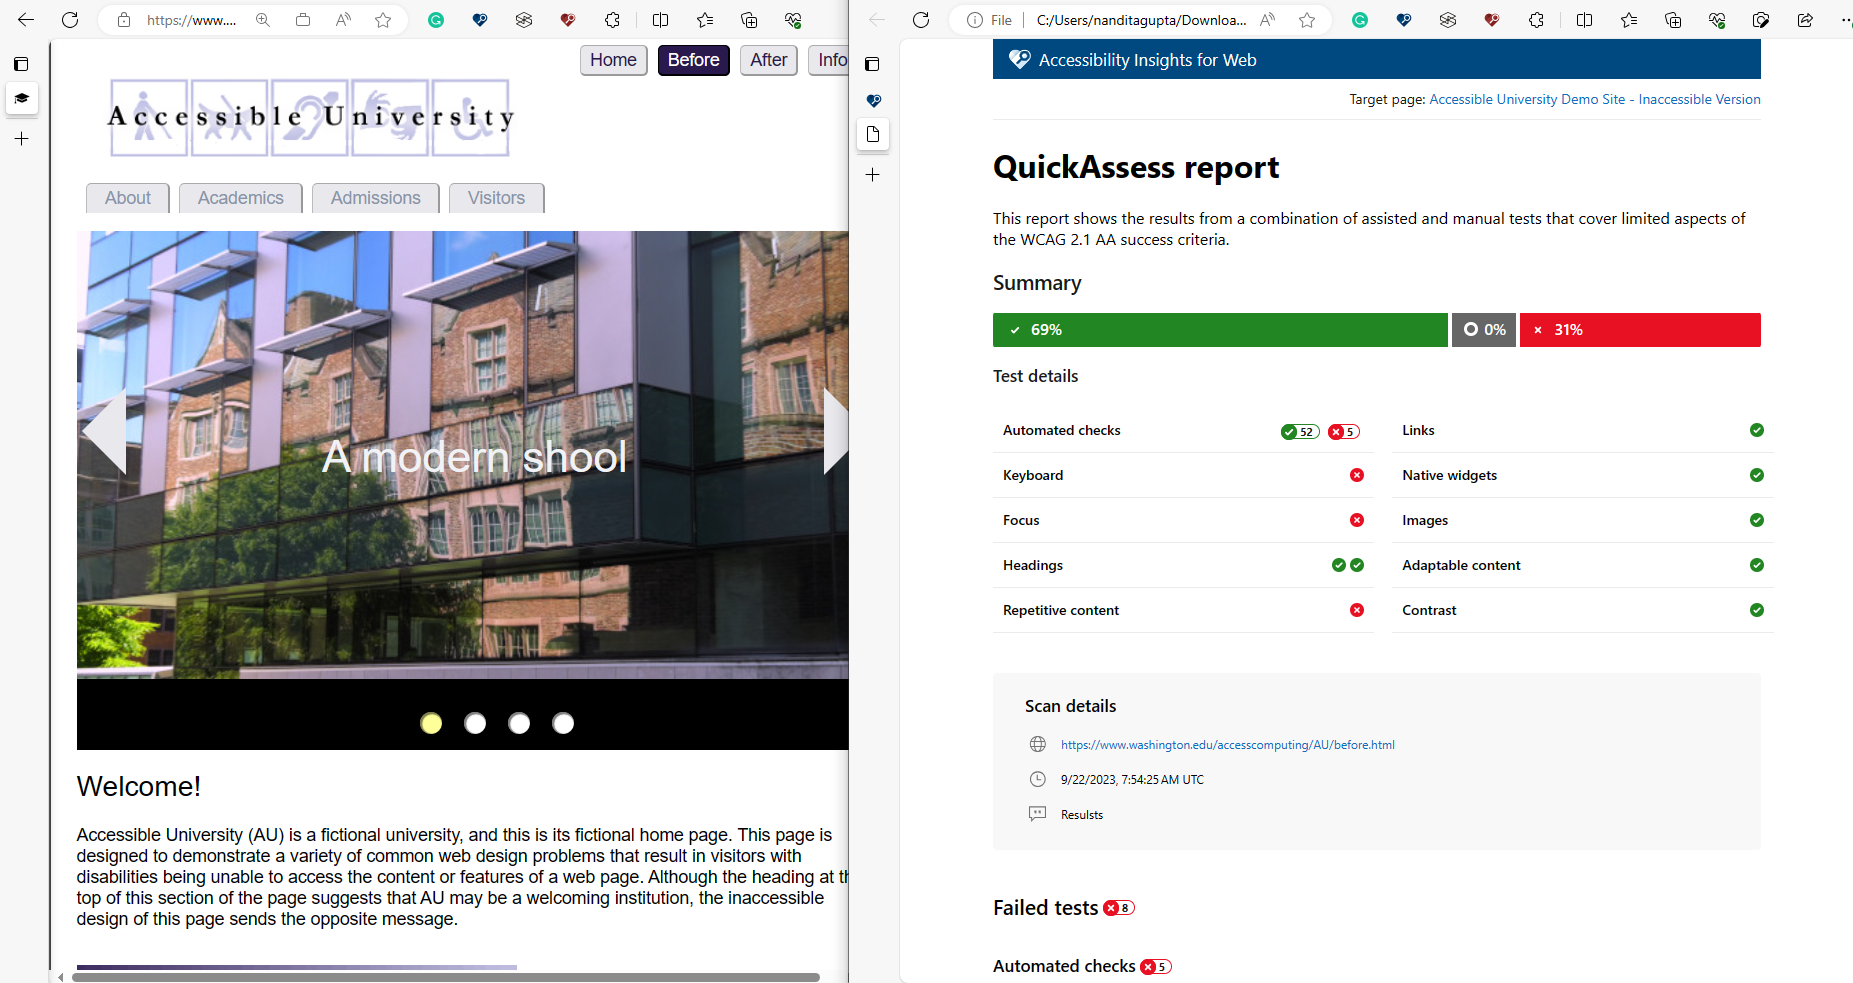
Task: Open the Visitors navigation menu
Action: coord(496,198)
